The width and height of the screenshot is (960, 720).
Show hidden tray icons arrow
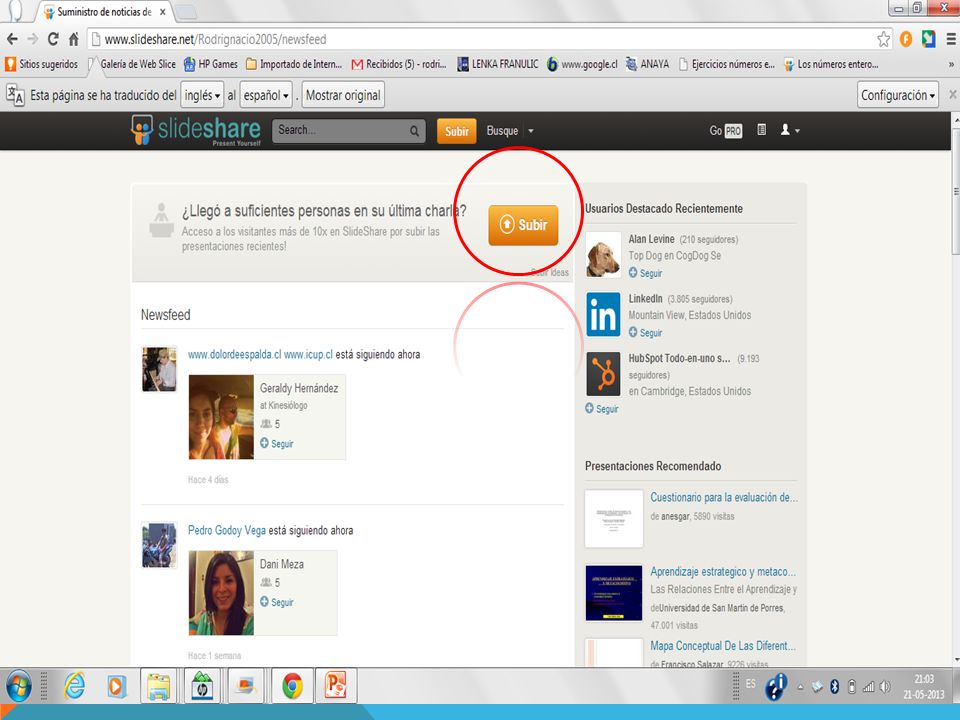(800, 687)
